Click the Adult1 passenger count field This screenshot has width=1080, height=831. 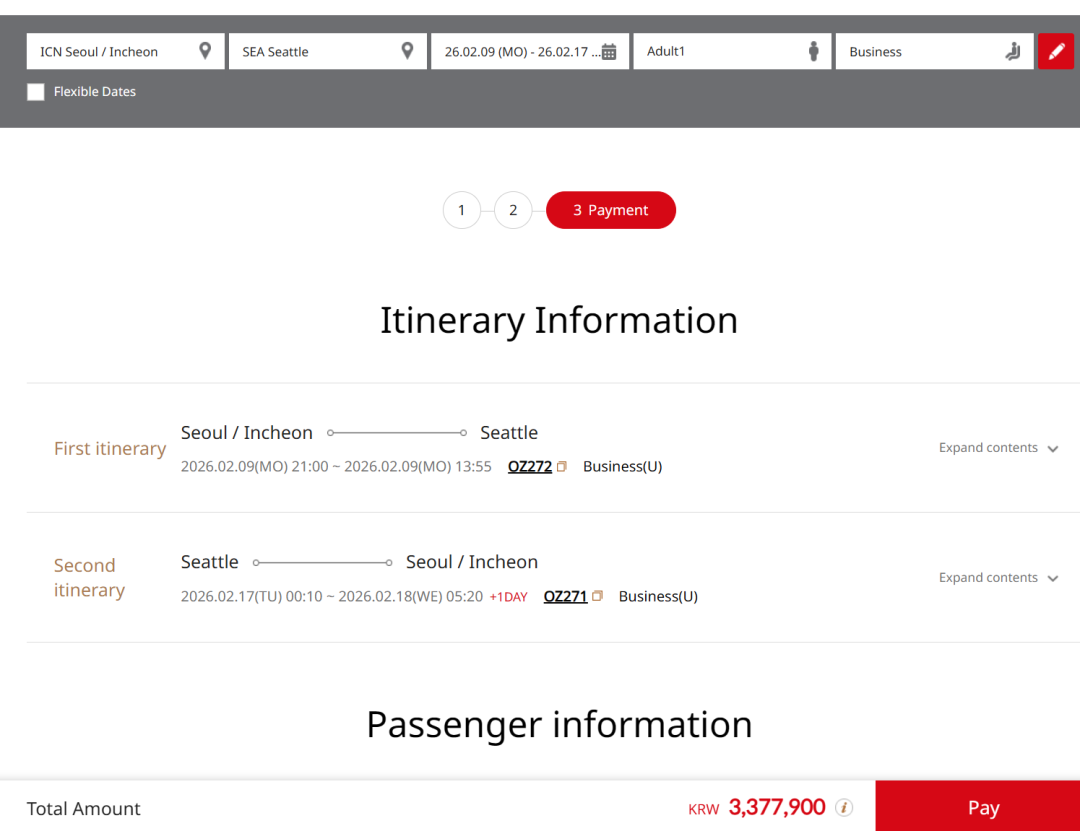(720, 52)
